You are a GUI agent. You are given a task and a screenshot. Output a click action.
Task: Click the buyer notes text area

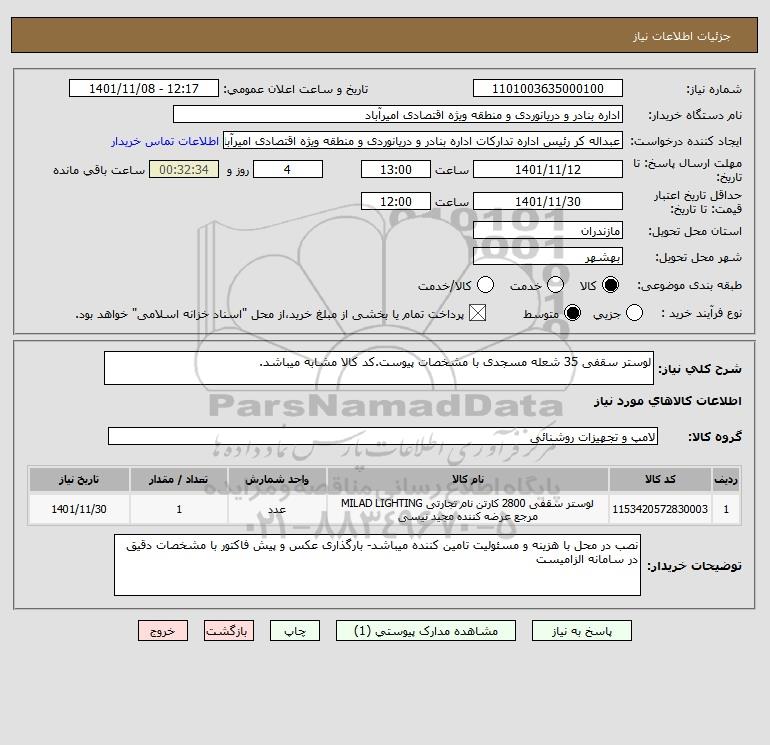[x=378, y=565]
